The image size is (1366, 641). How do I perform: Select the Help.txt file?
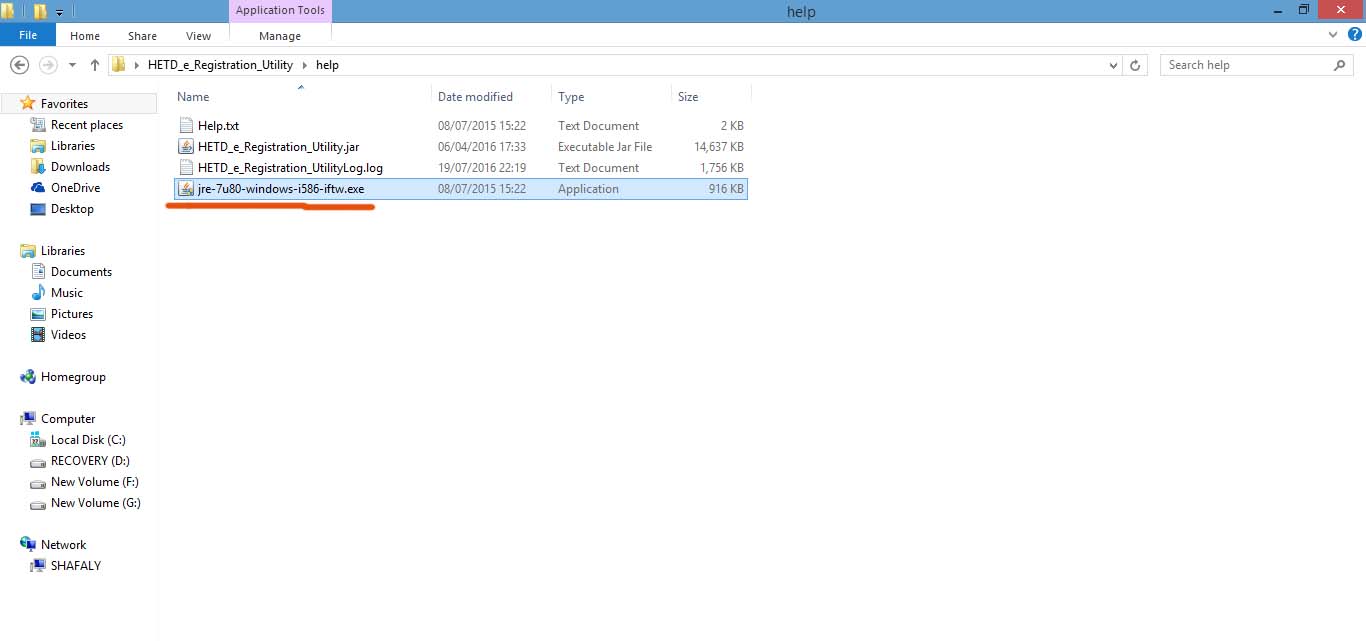[x=218, y=126]
